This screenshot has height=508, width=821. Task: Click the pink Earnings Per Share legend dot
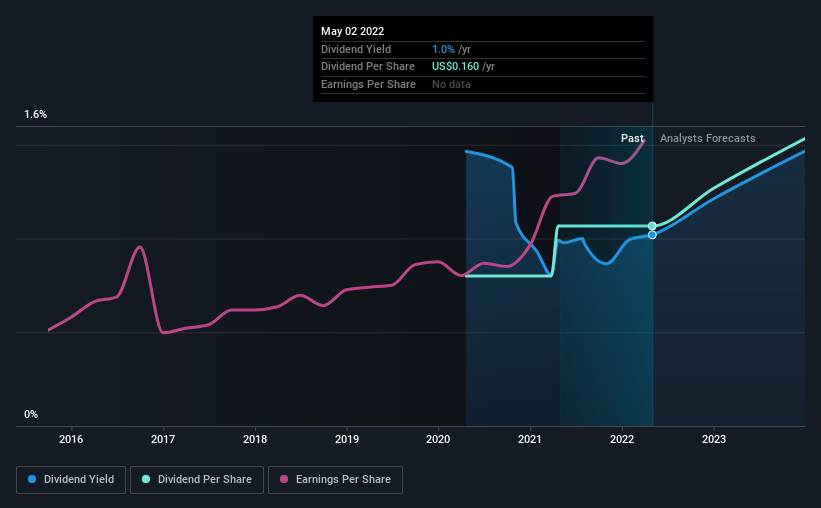coord(284,479)
